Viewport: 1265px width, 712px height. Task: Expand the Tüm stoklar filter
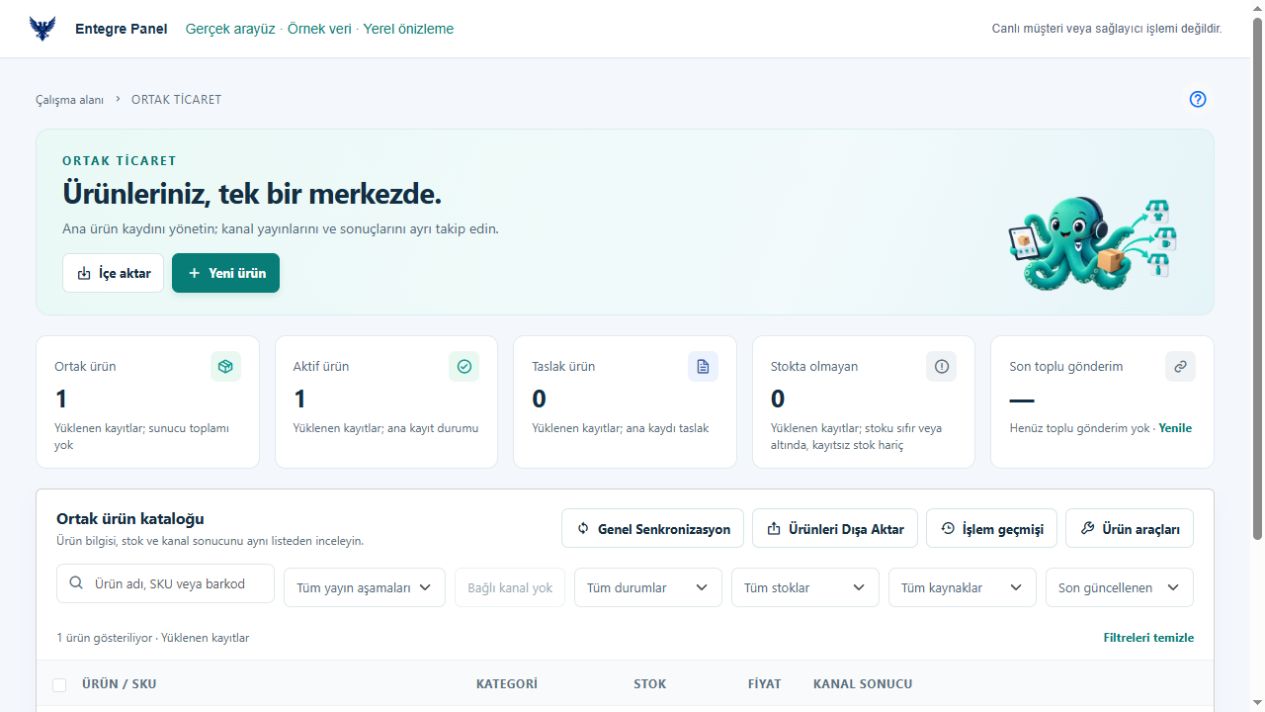(x=805, y=588)
